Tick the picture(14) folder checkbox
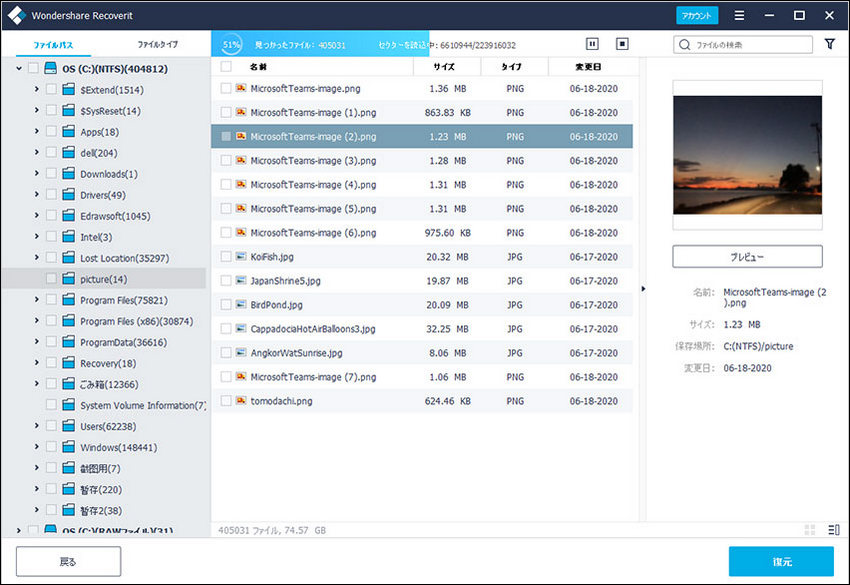The width and height of the screenshot is (850, 585). coord(51,279)
